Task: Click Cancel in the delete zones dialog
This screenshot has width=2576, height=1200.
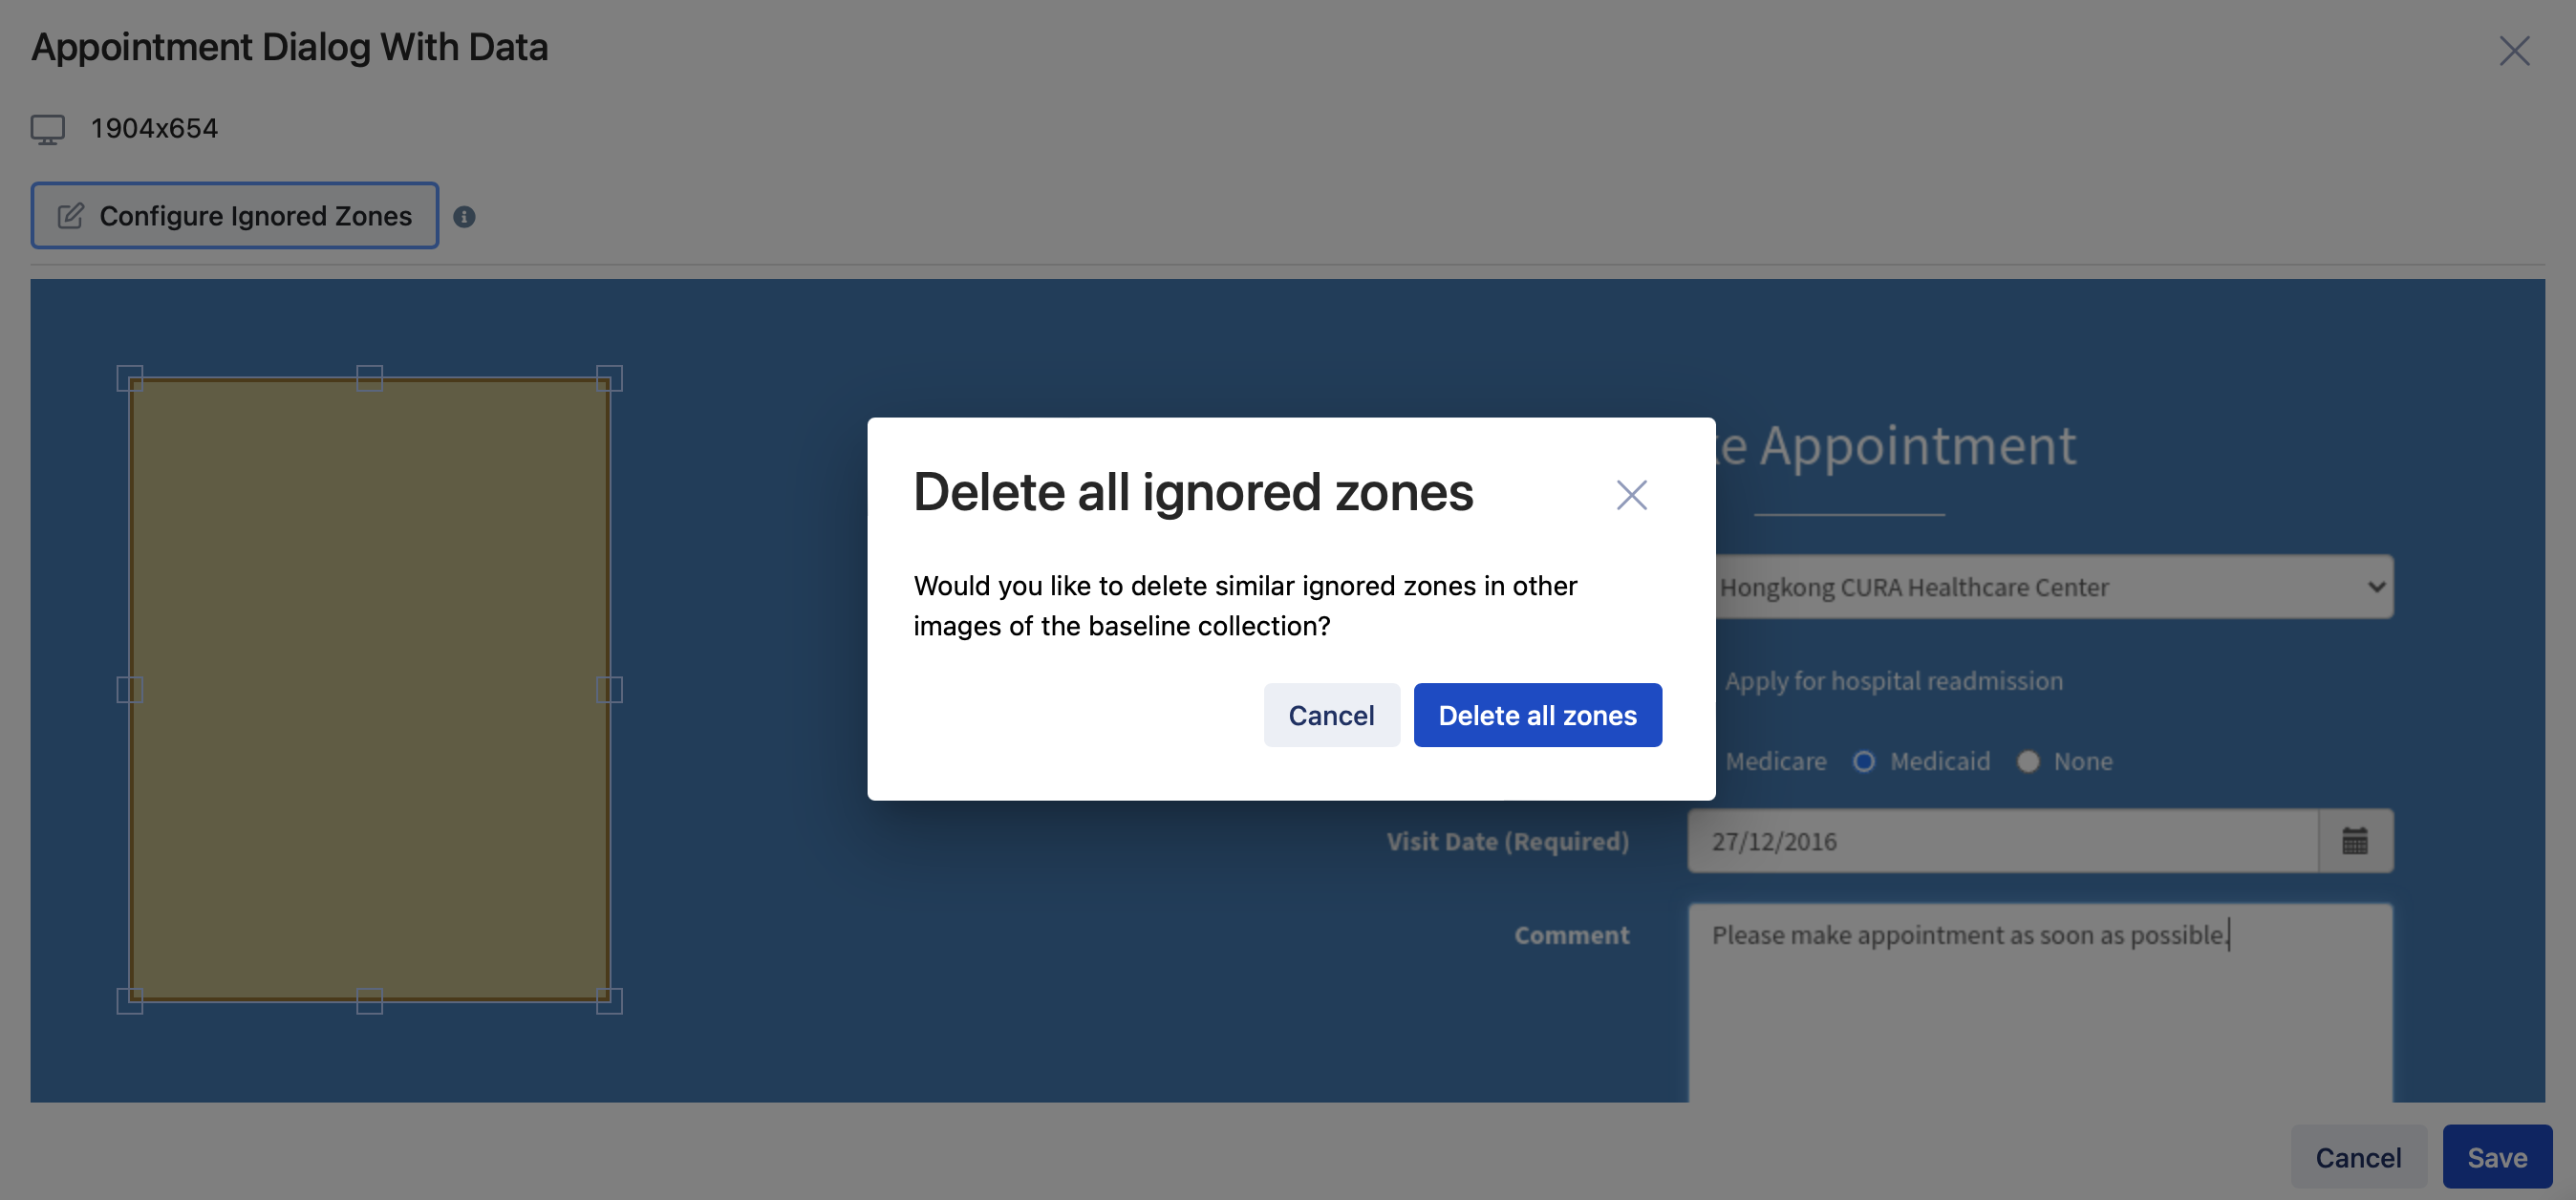Action: [x=1331, y=714]
